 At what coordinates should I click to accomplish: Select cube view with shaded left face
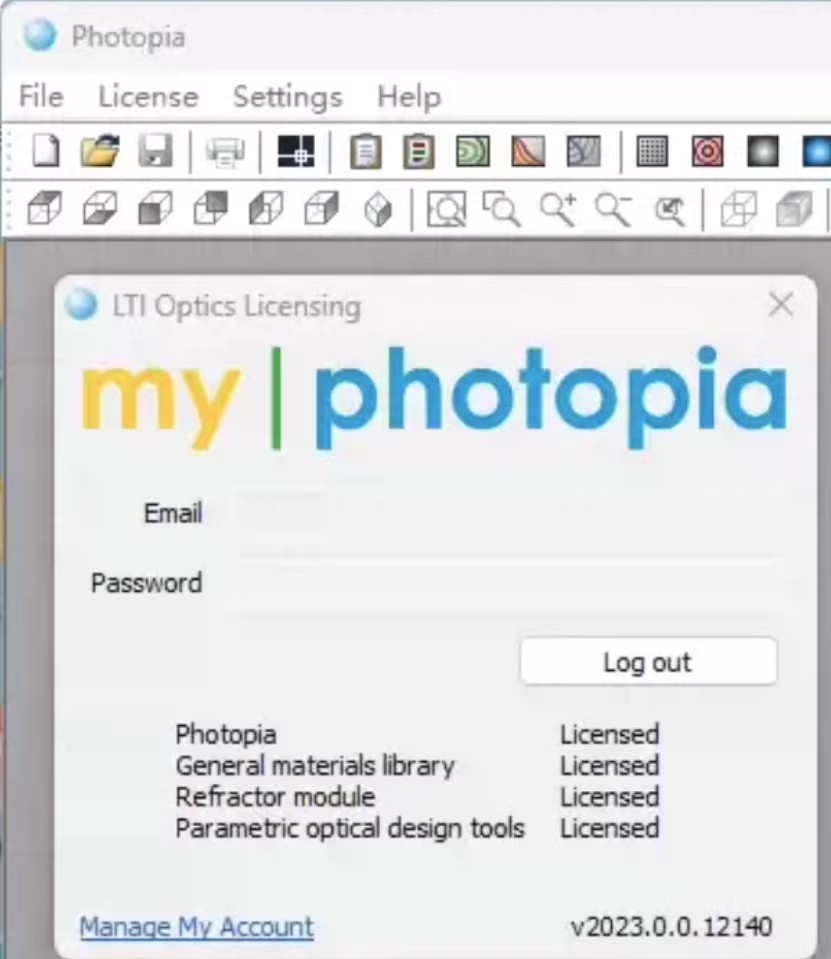click(x=266, y=209)
